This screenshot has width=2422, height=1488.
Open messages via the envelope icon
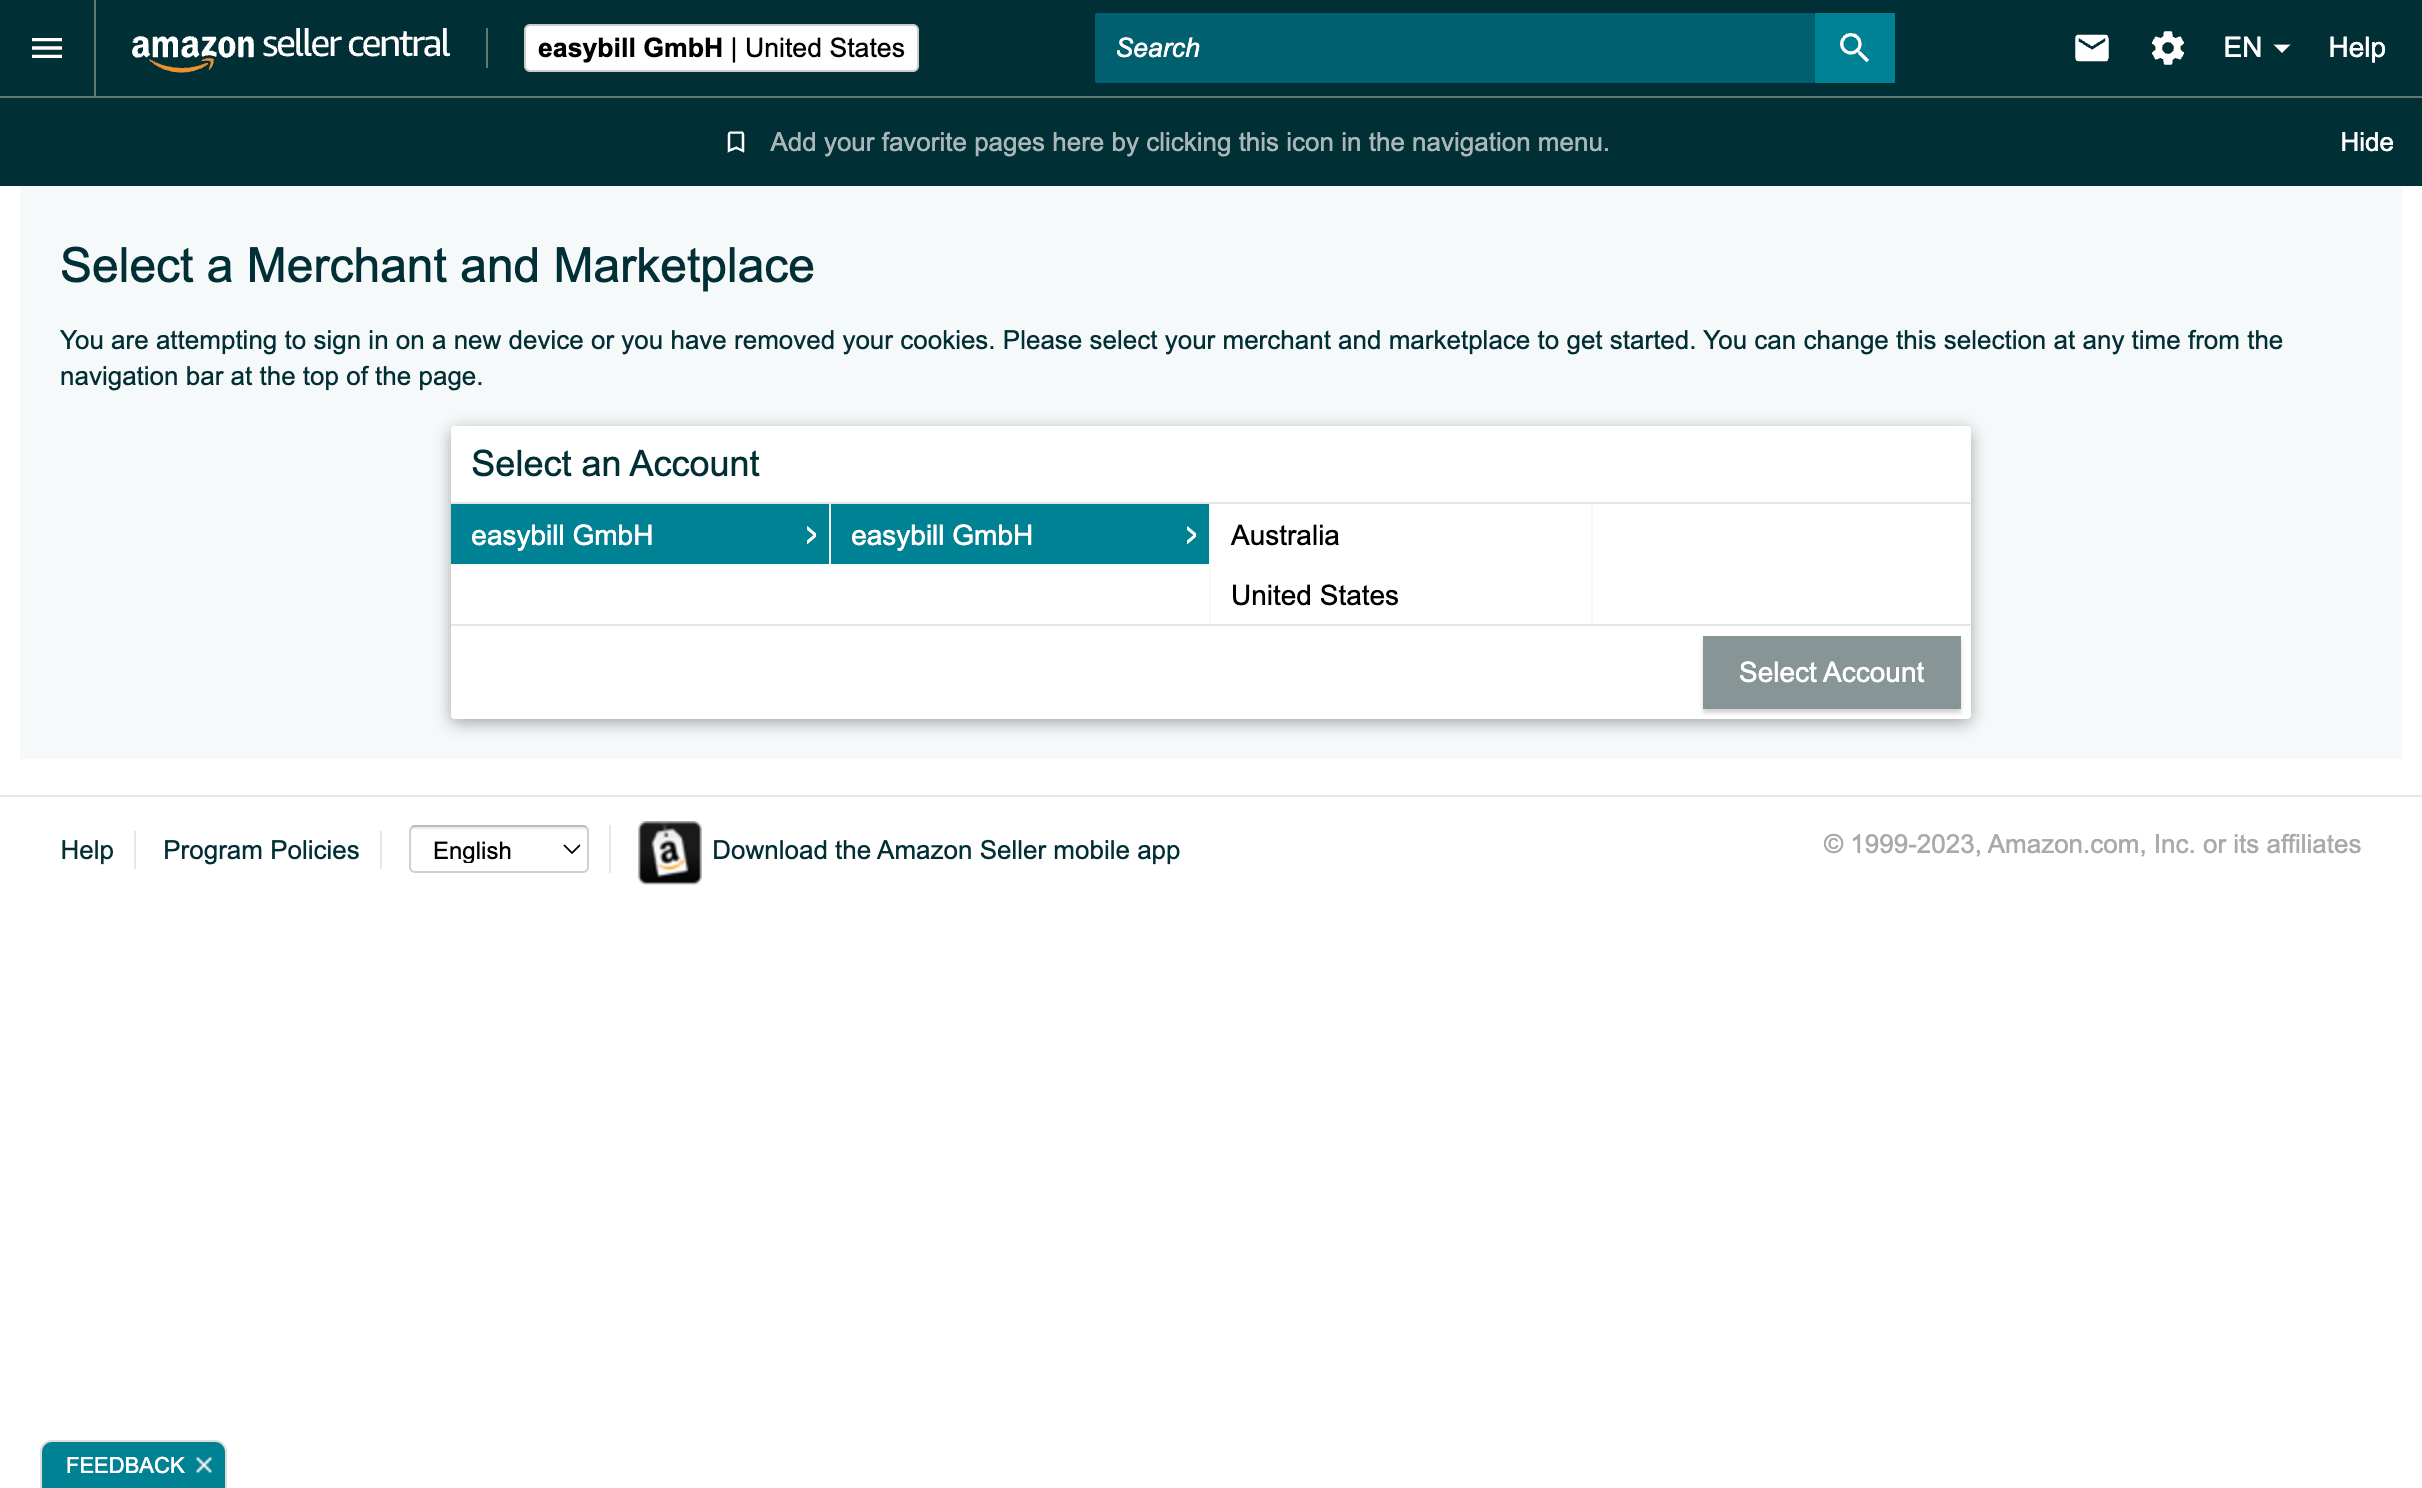[x=2091, y=48]
